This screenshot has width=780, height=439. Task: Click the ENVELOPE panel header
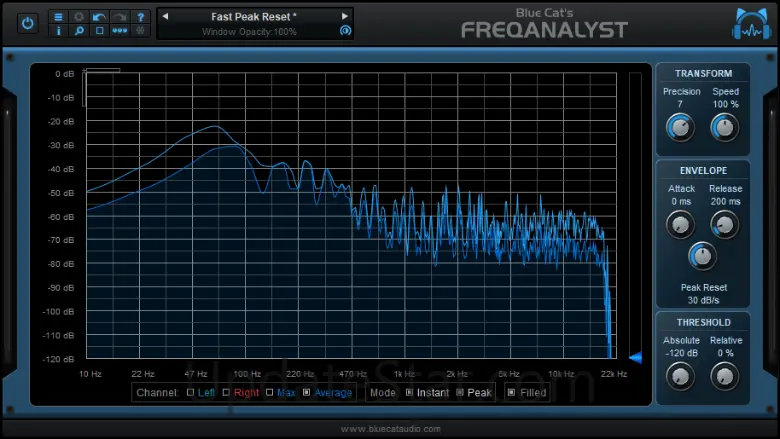(x=703, y=171)
